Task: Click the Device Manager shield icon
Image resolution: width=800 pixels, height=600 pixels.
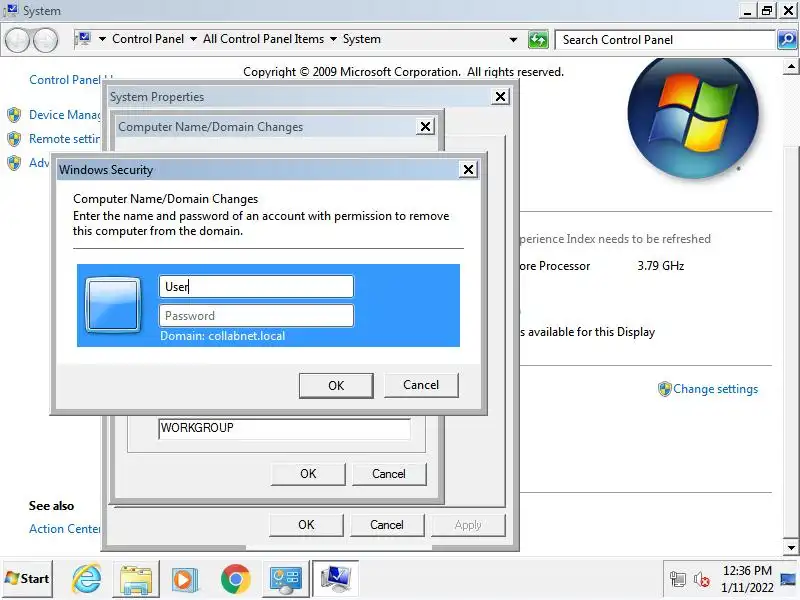Action: tap(14, 115)
